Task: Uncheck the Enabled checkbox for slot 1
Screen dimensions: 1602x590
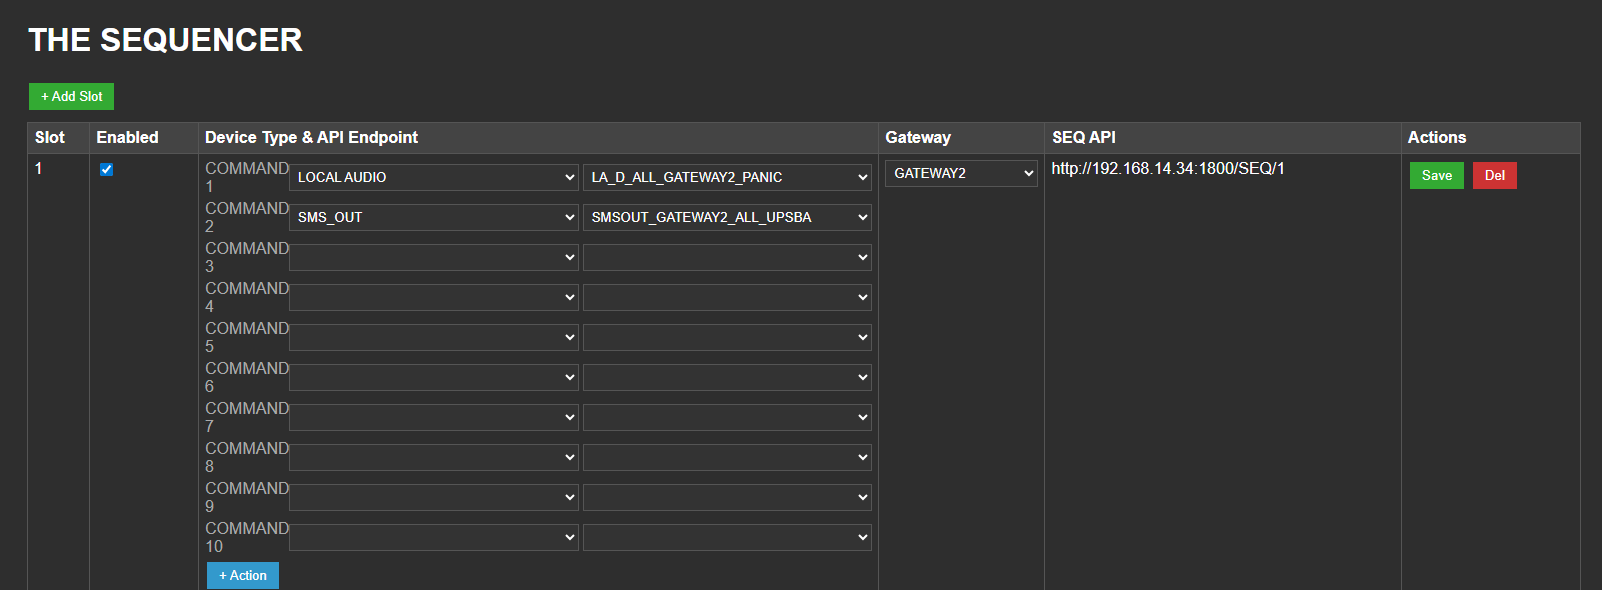Action: (x=106, y=169)
